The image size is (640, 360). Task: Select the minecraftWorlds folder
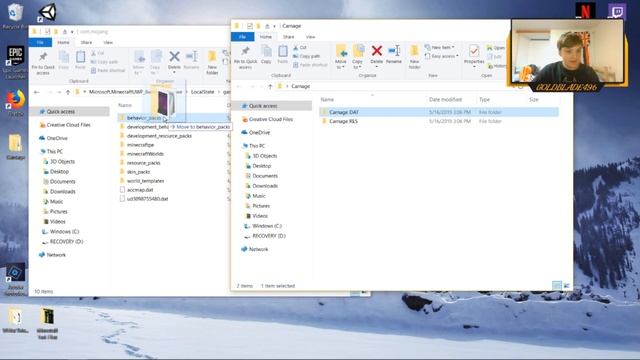tap(145, 154)
